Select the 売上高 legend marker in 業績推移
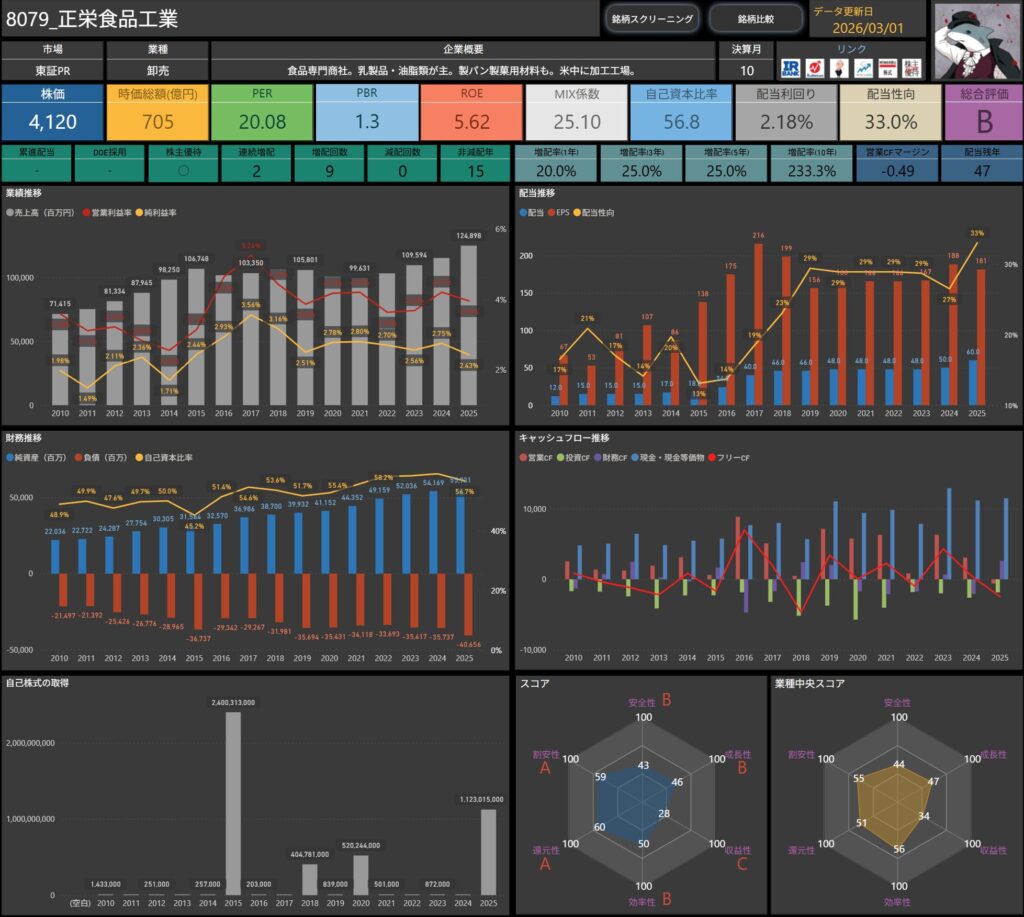Screen dimensions: 1024x917 tap(10, 213)
